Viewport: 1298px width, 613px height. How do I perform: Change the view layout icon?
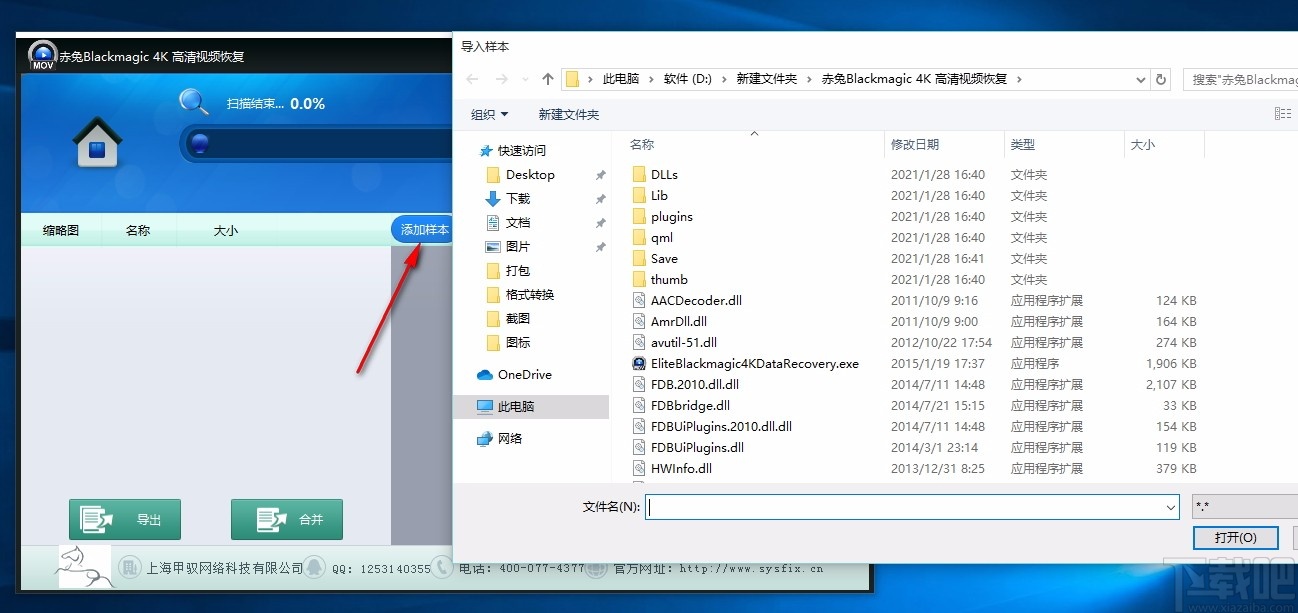[1283, 114]
